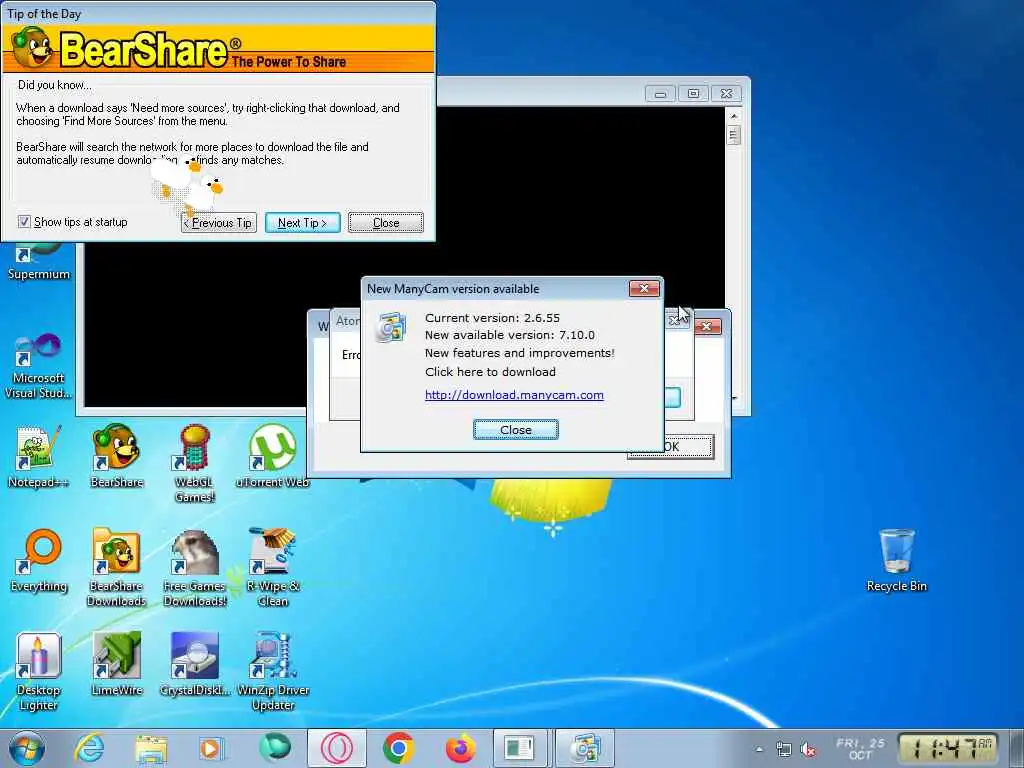The width and height of the screenshot is (1024, 768).
Task: Maximize the black background window
Action: 693,93
